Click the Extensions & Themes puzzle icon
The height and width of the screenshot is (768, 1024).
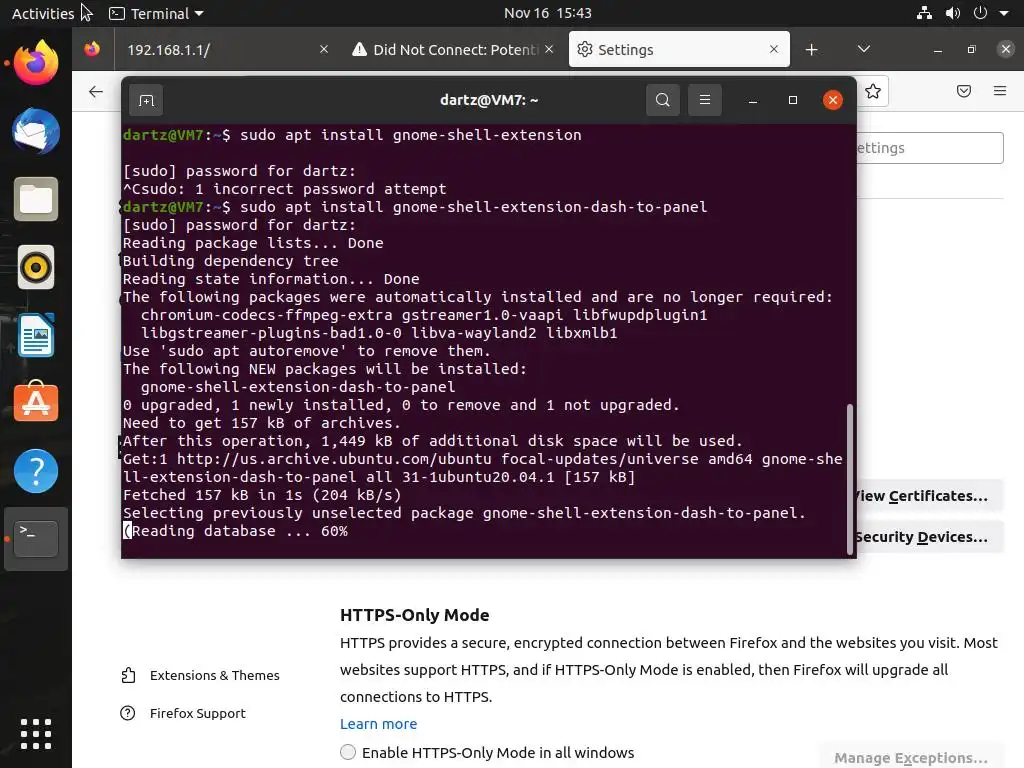pos(128,675)
